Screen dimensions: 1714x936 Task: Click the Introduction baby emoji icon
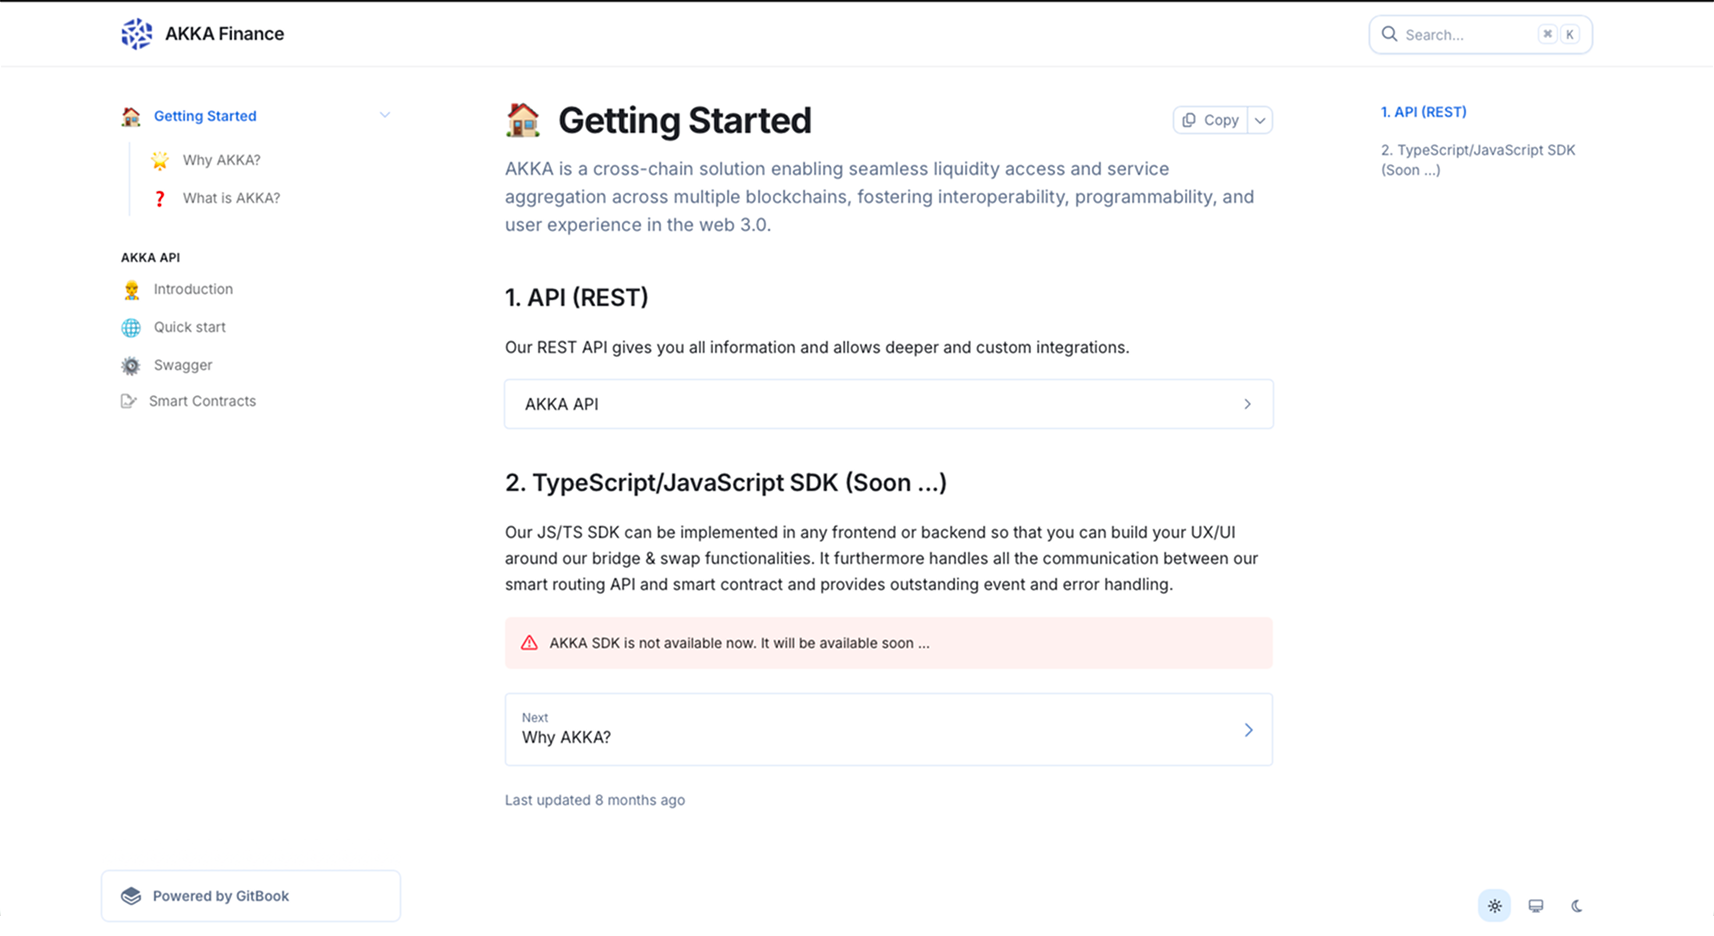[x=131, y=289]
